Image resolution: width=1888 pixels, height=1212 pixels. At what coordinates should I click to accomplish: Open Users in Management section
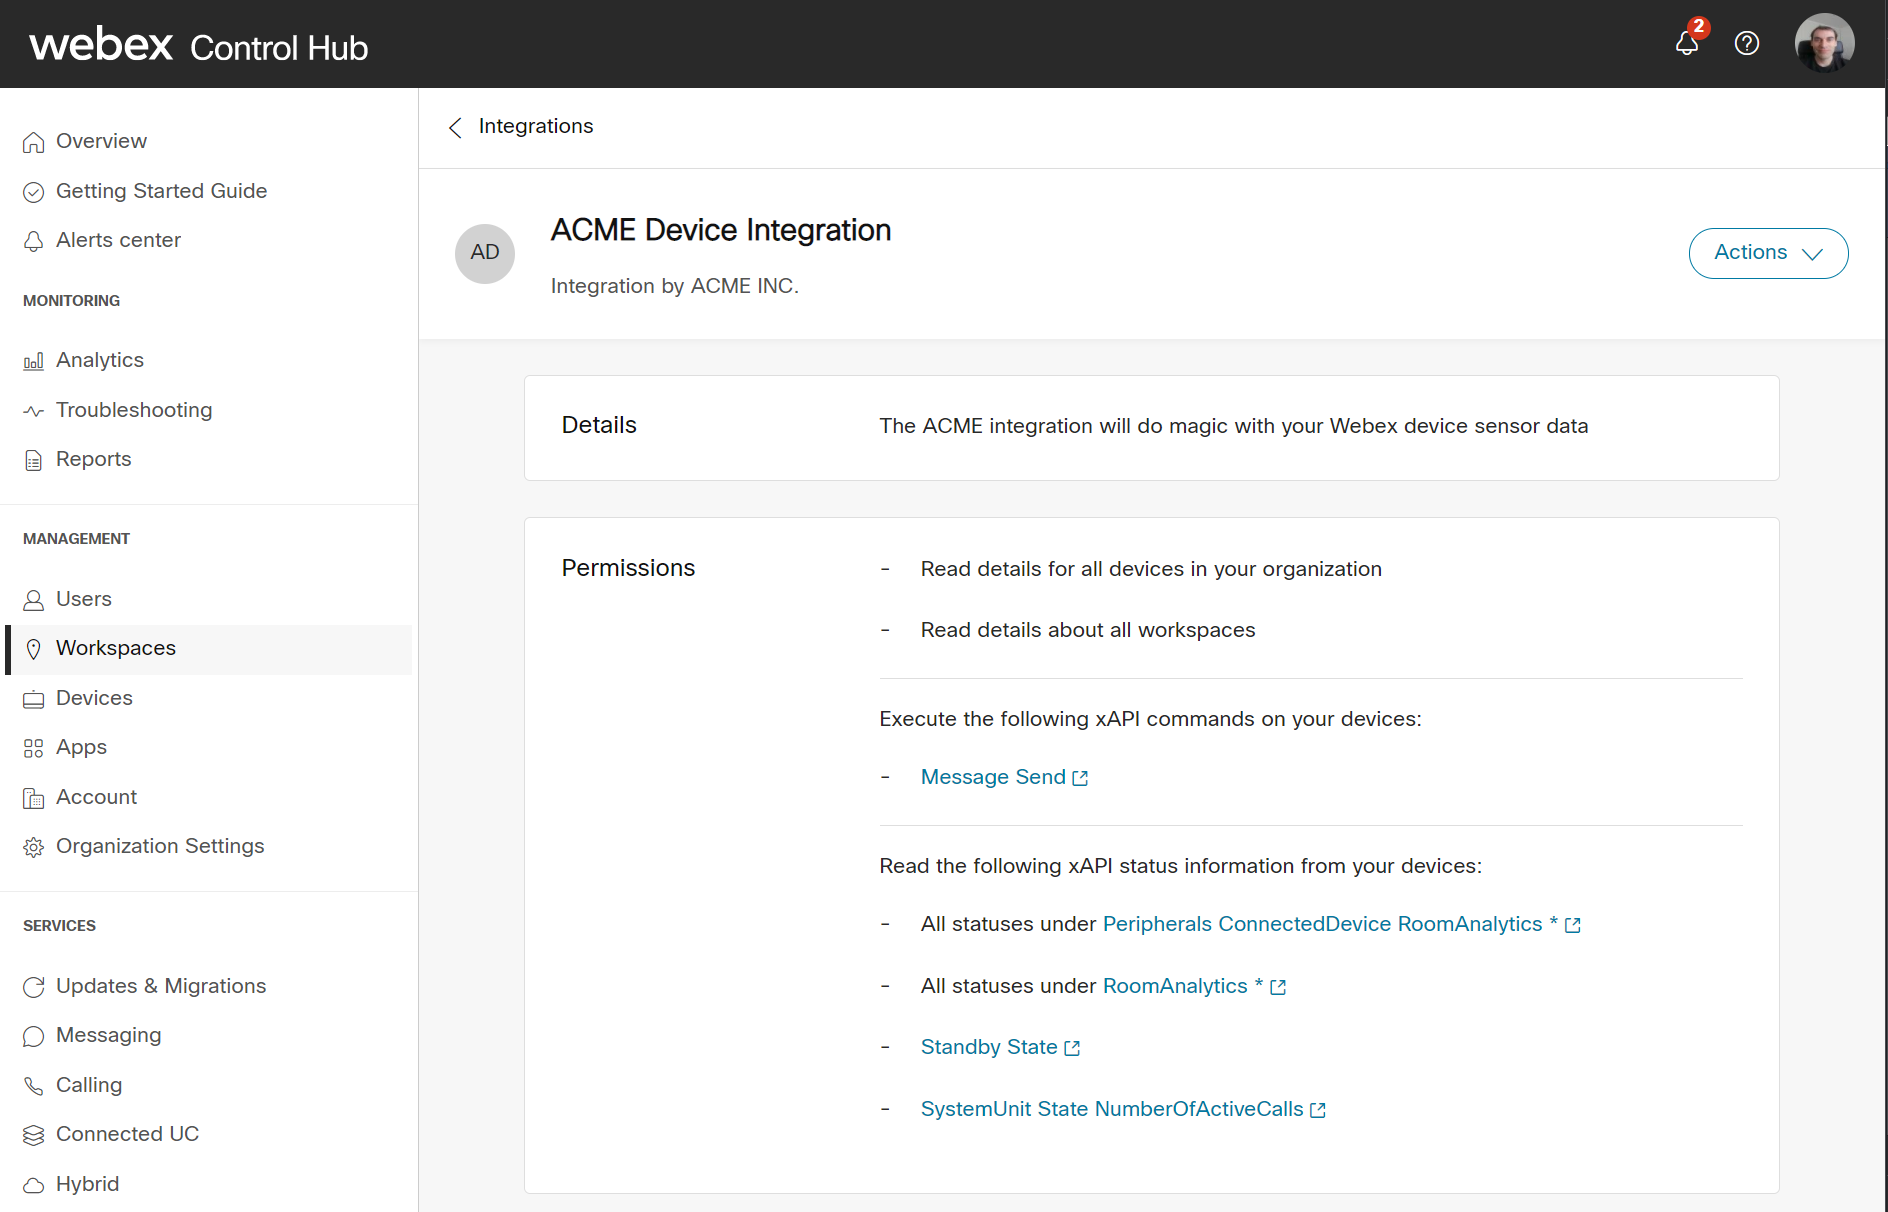tap(84, 599)
